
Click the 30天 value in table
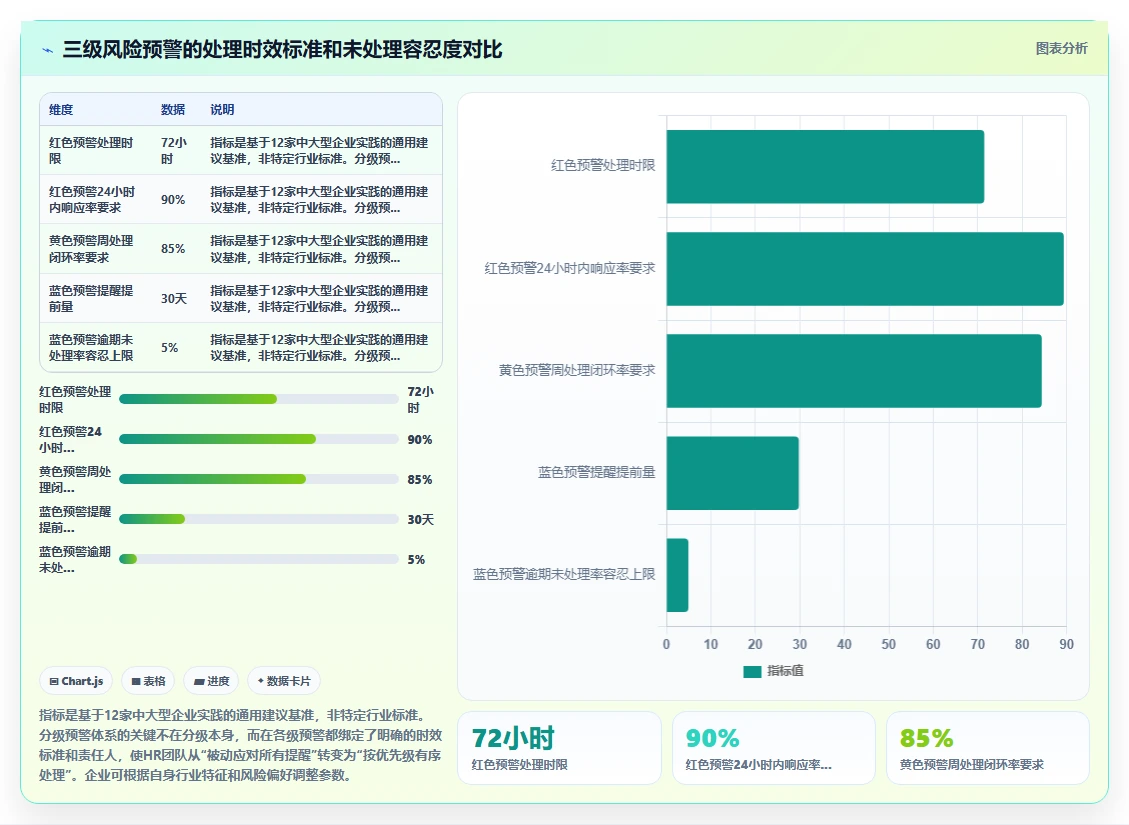click(174, 298)
